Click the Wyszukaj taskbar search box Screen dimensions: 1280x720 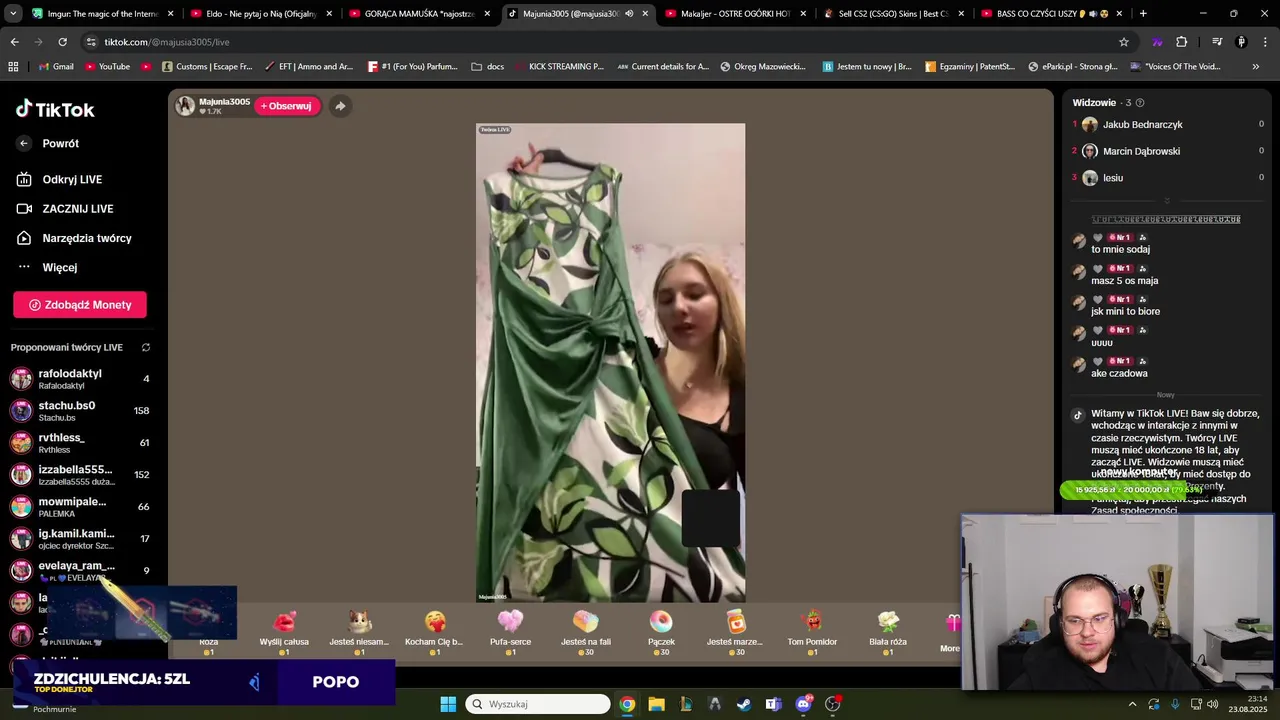coord(538,704)
